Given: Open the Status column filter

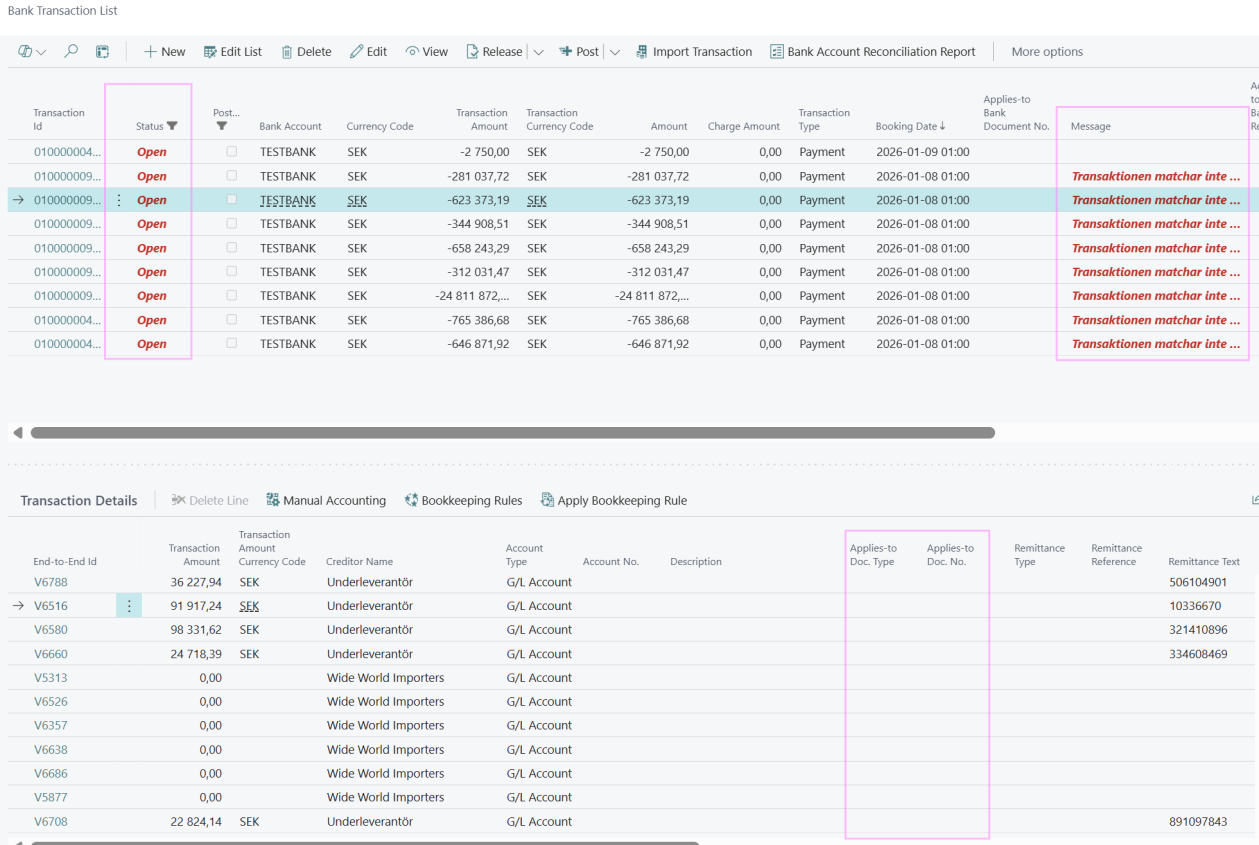Looking at the screenshot, I should tap(172, 126).
